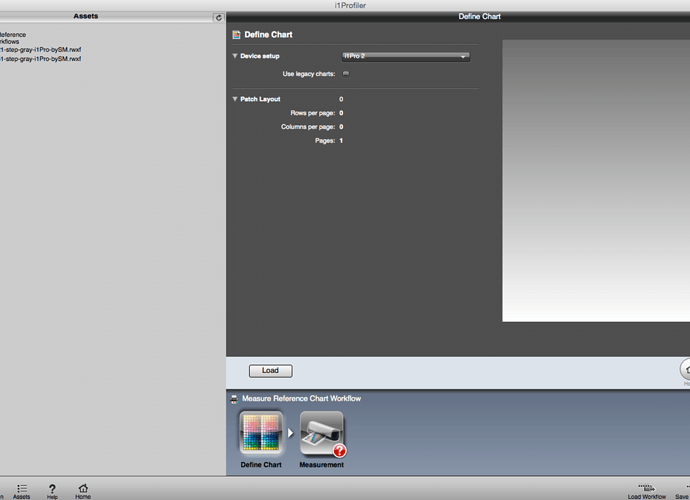Click the arrow between workflow steps
This screenshot has width=690, height=500.
coord(290,433)
